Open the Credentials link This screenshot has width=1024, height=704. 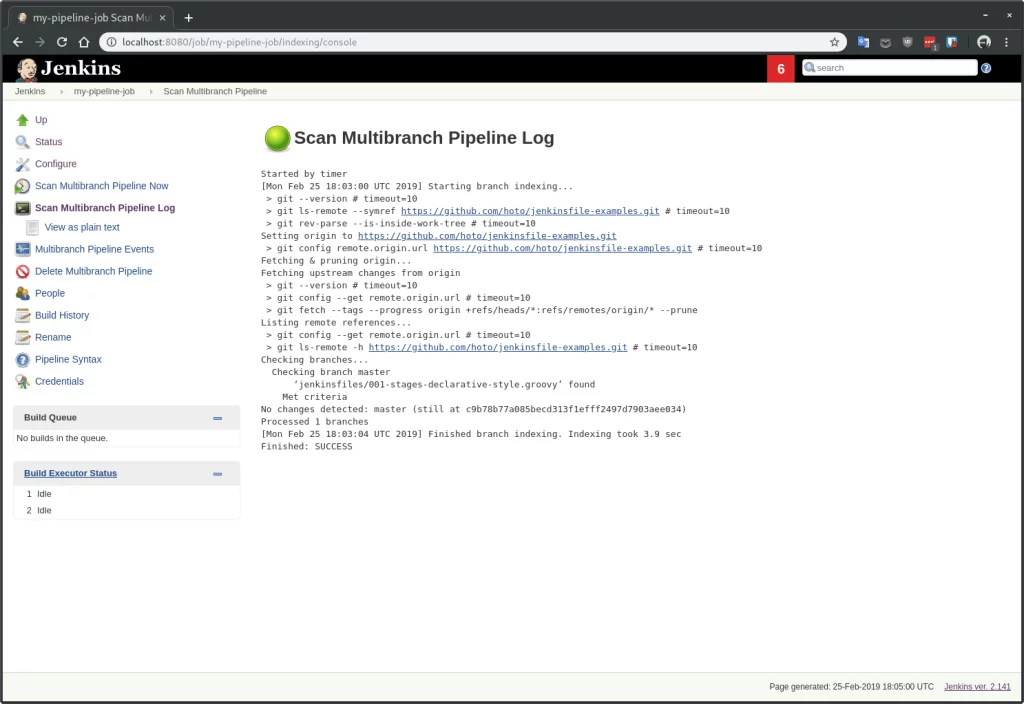[x=59, y=381]
